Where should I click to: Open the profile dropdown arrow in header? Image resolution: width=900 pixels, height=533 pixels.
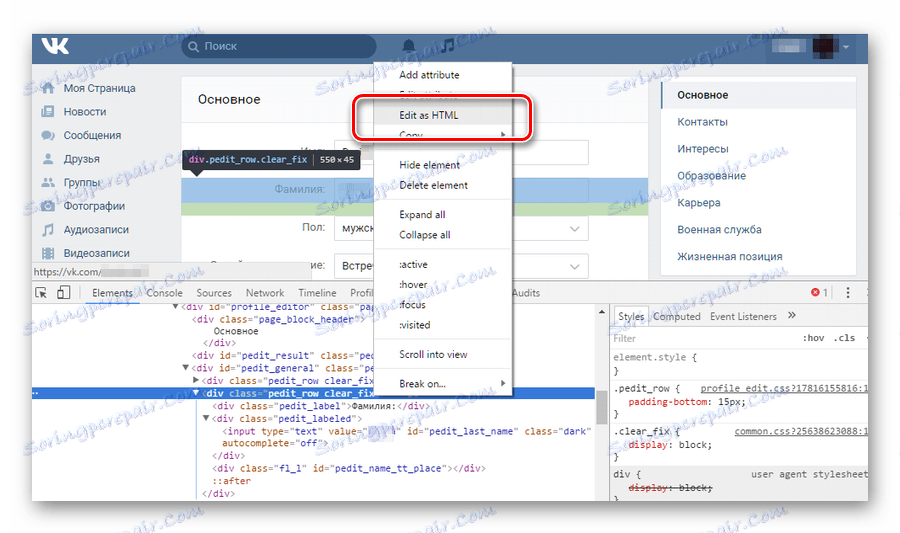point(846,47)
